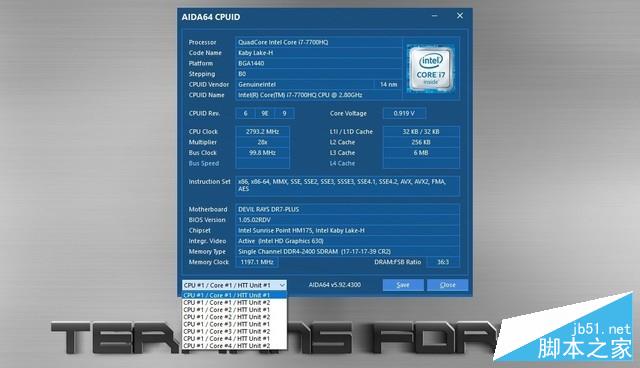Select CPU #1 / Core #2 / HTT Unit #1 option

click(x=235, y=310)
